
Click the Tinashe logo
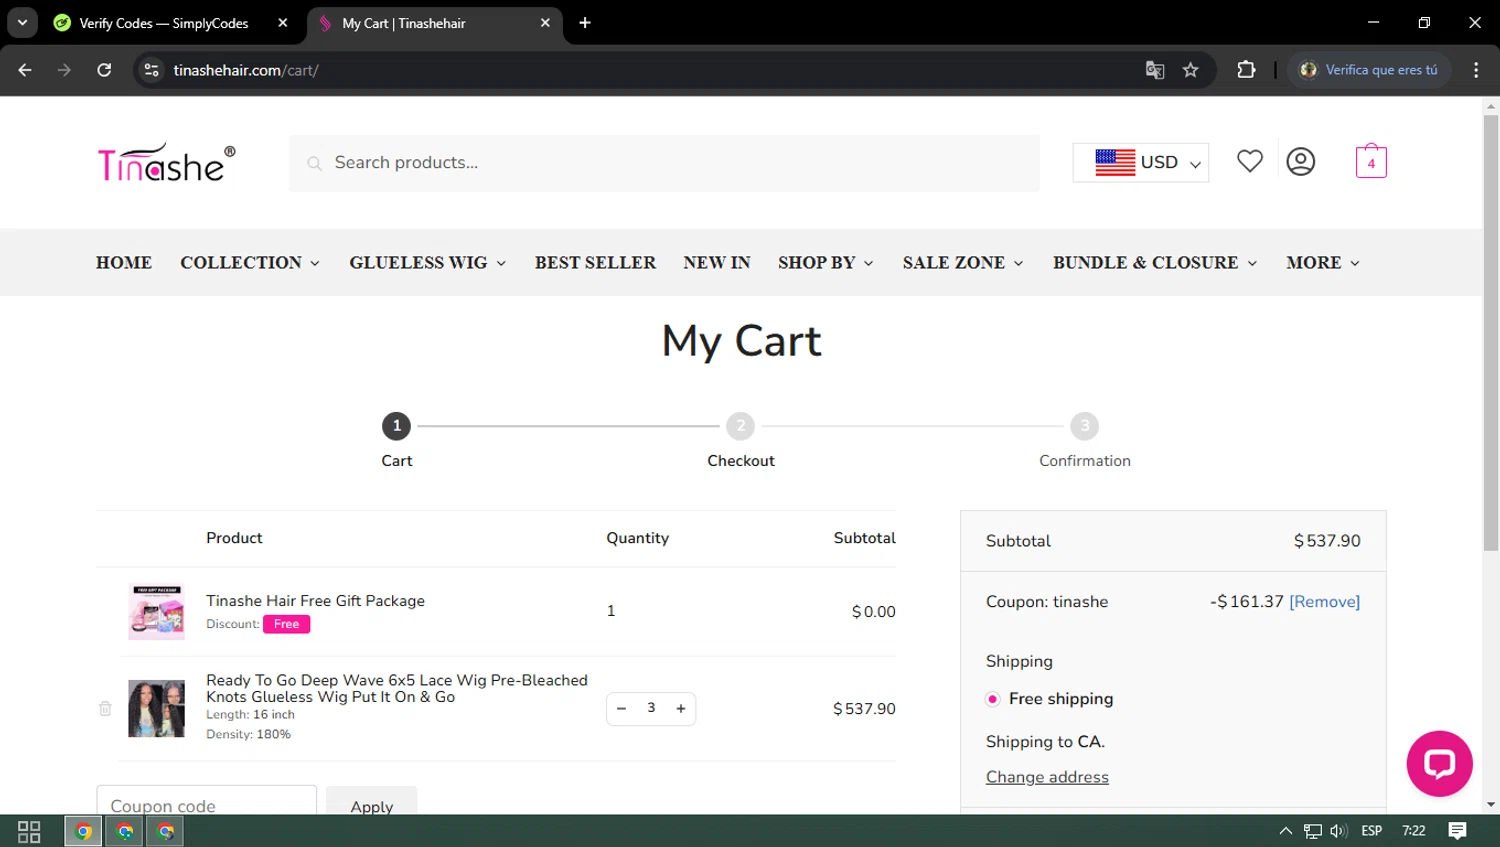(166, 162)
